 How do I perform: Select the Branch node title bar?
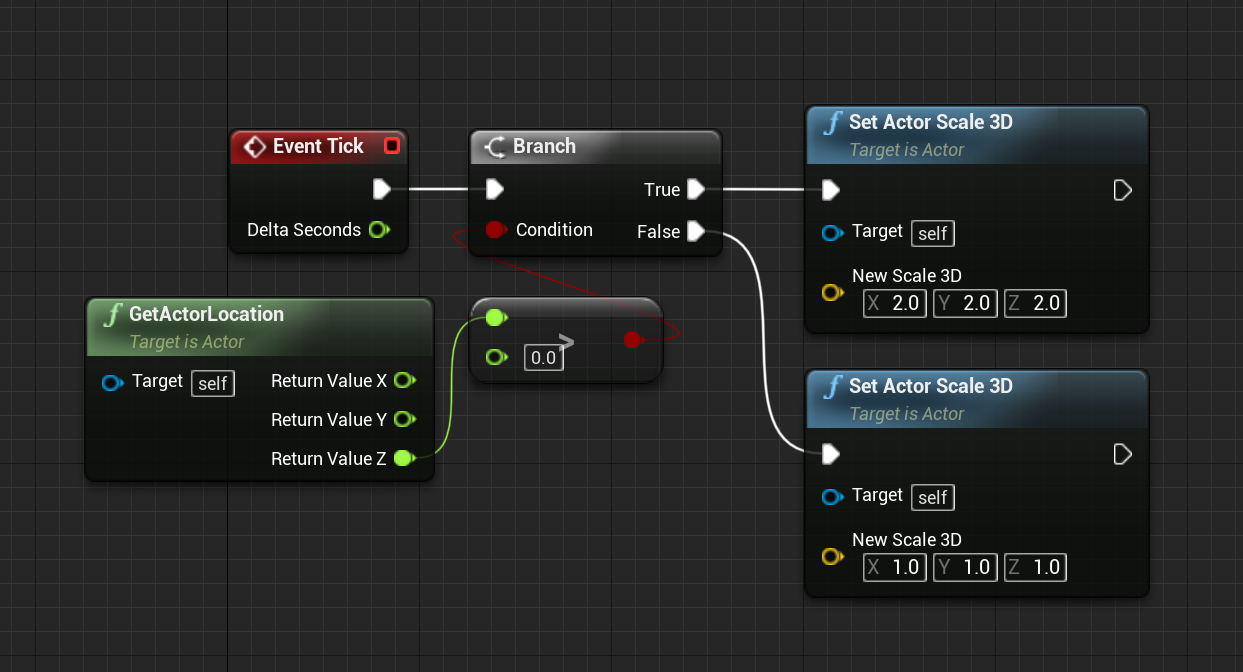click(x=594, y=146)
